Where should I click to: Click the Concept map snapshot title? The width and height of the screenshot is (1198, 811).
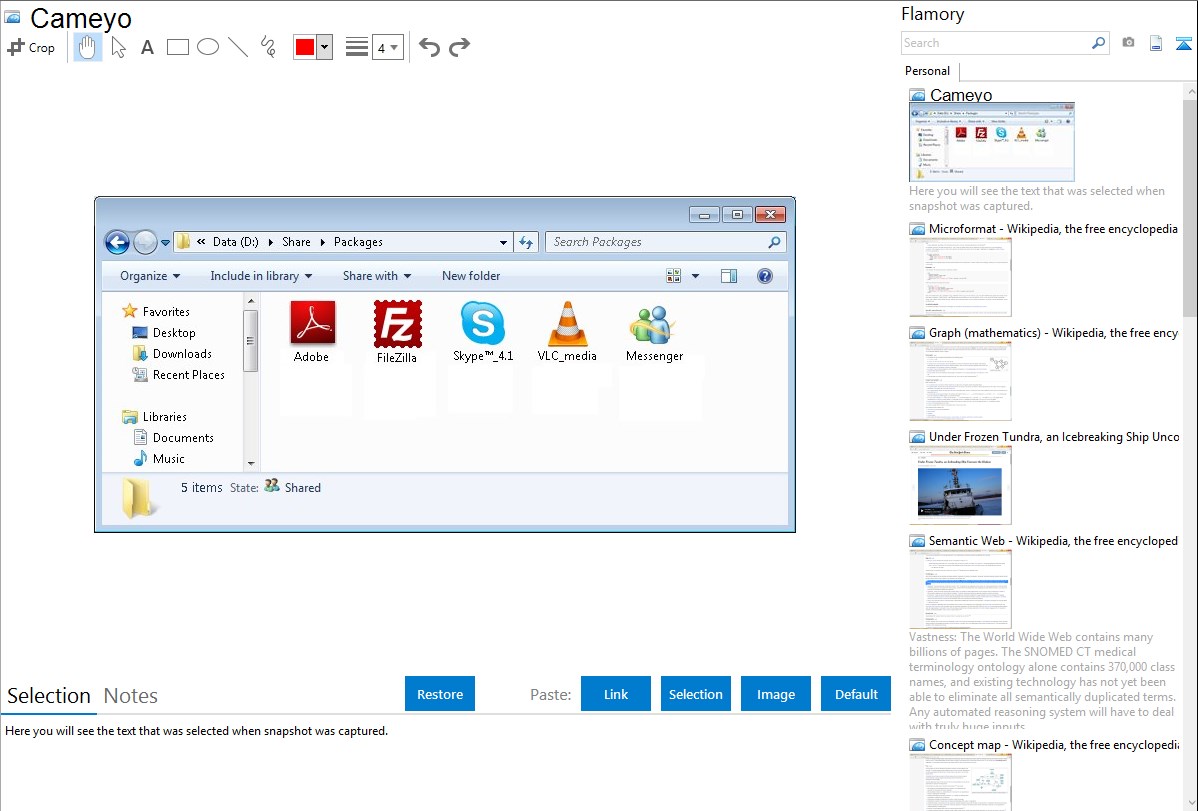click(1054, 744)
